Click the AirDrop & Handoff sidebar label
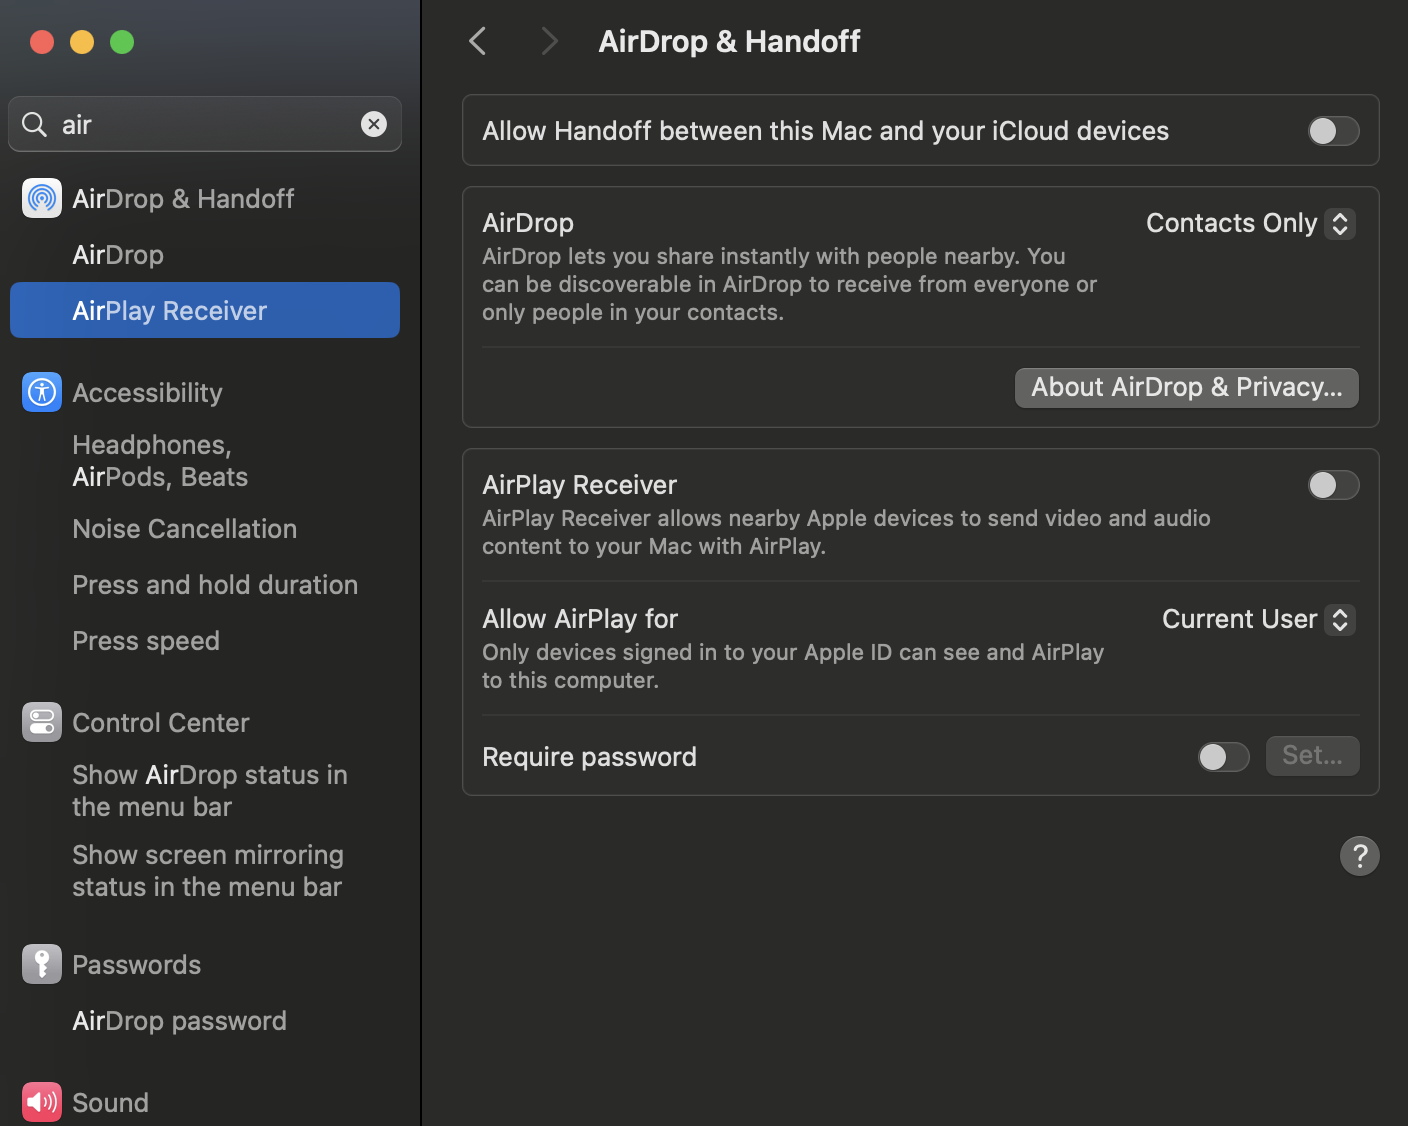The width and height of the screenshot is (1408, 1126). pos(183,199)
